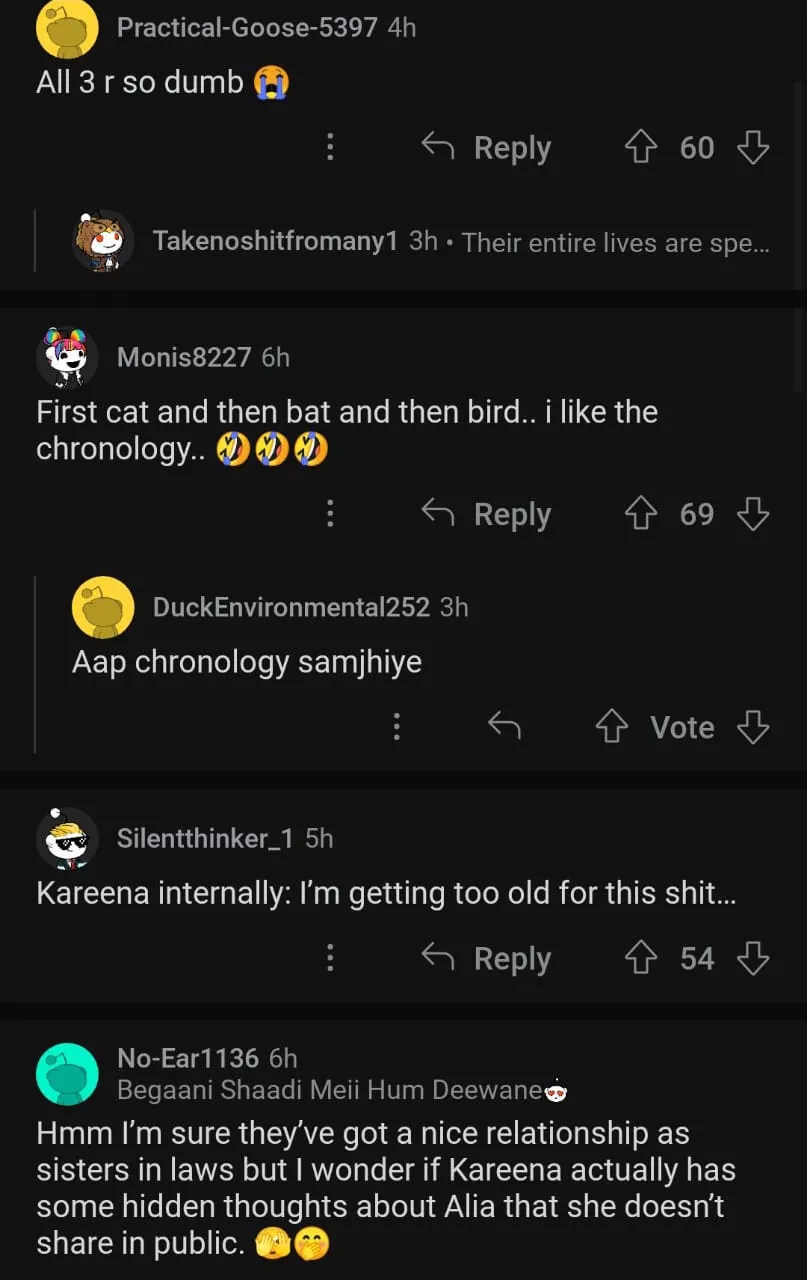
Task: Reply to Monis8227's comment
Action: click(487, 514)
